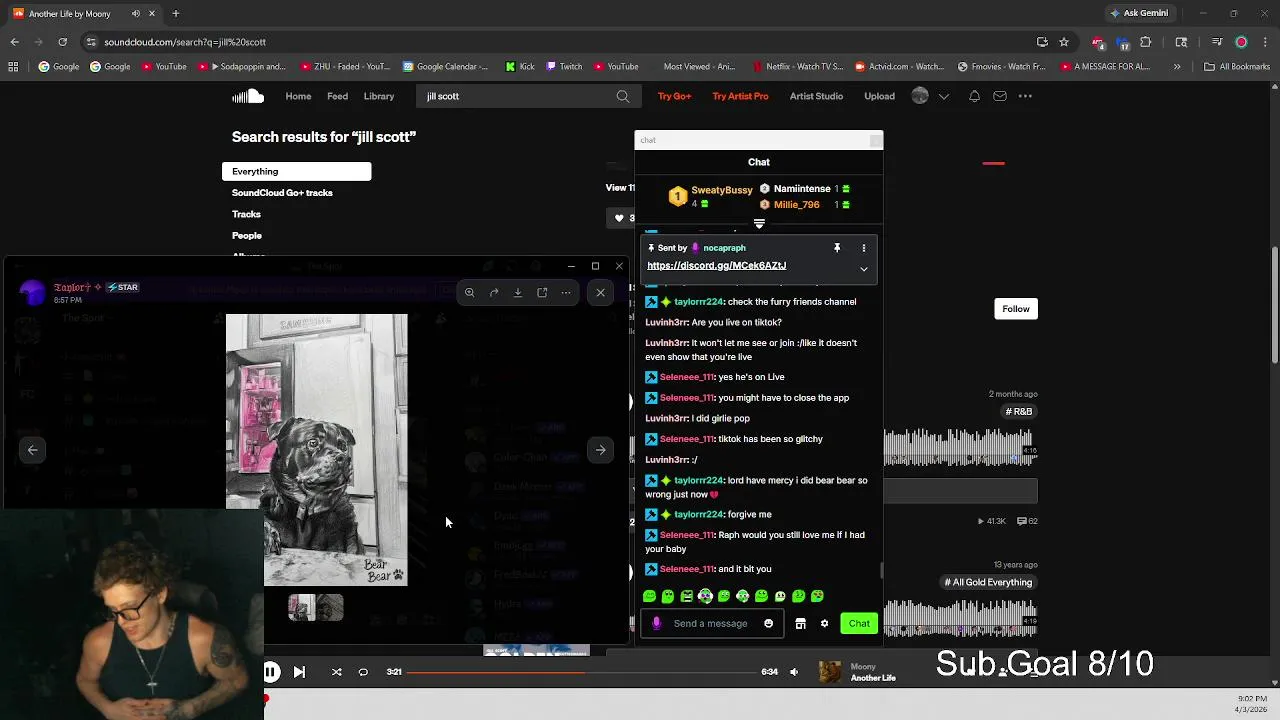Open image in browser from Discord viewer
Screen dimensions: 1280x720
[x=542, y=292]
